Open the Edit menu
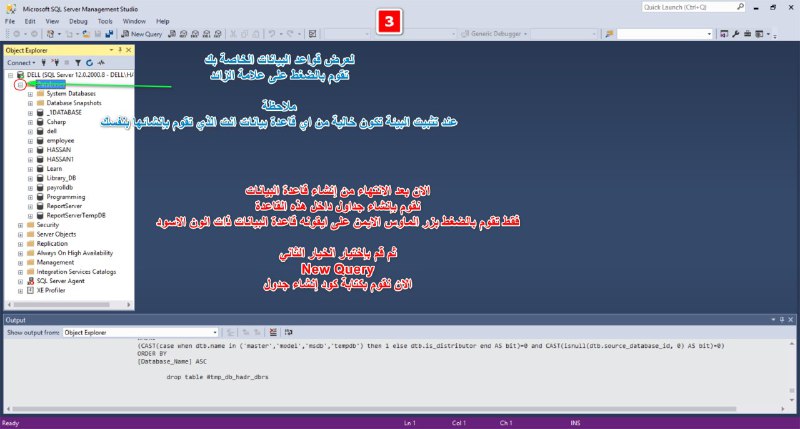 [x=30, y=21]
